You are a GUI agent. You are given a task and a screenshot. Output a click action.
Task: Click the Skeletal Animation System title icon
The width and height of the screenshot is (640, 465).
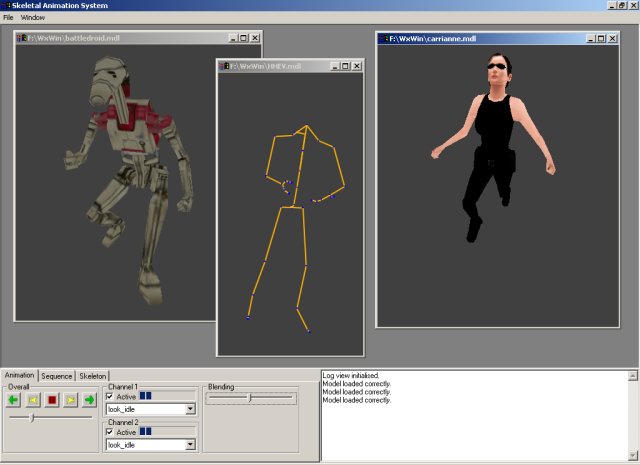point(6,5)
